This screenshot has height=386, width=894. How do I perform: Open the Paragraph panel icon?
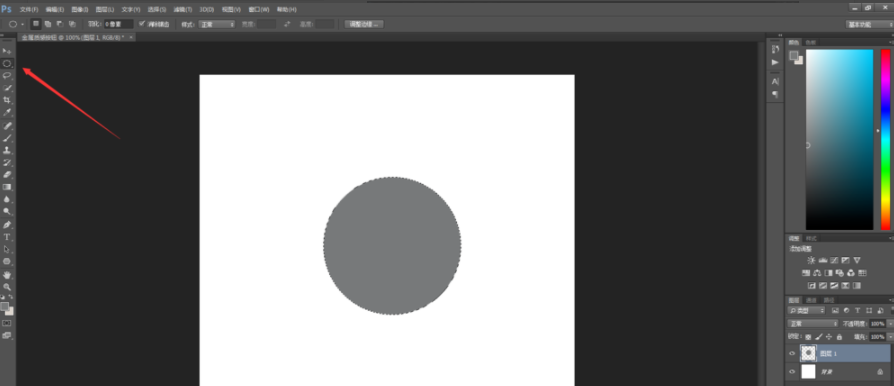pos(775,94)
